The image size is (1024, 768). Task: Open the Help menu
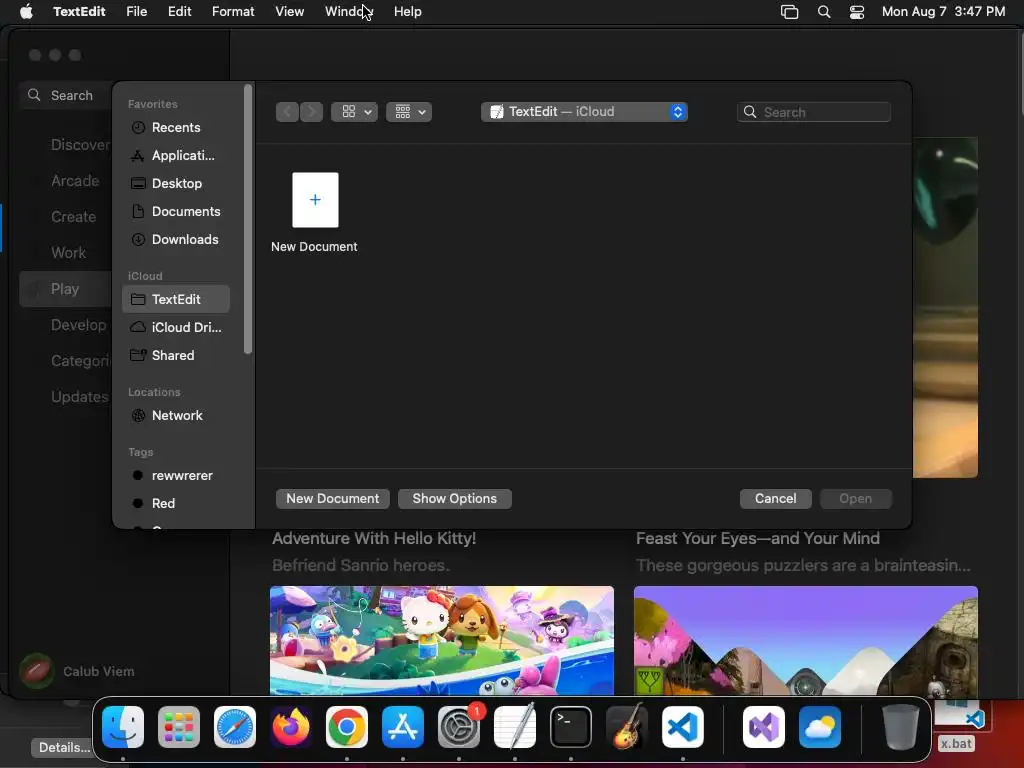tap(408, 12)
